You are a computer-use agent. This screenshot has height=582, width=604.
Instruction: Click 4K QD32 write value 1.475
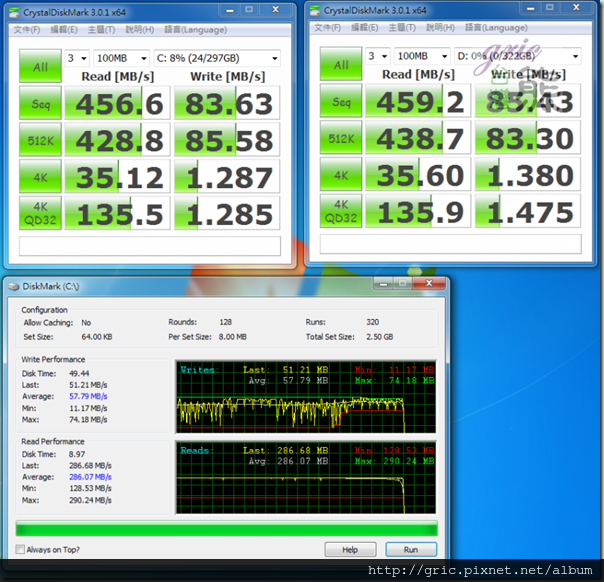[528, 211]
